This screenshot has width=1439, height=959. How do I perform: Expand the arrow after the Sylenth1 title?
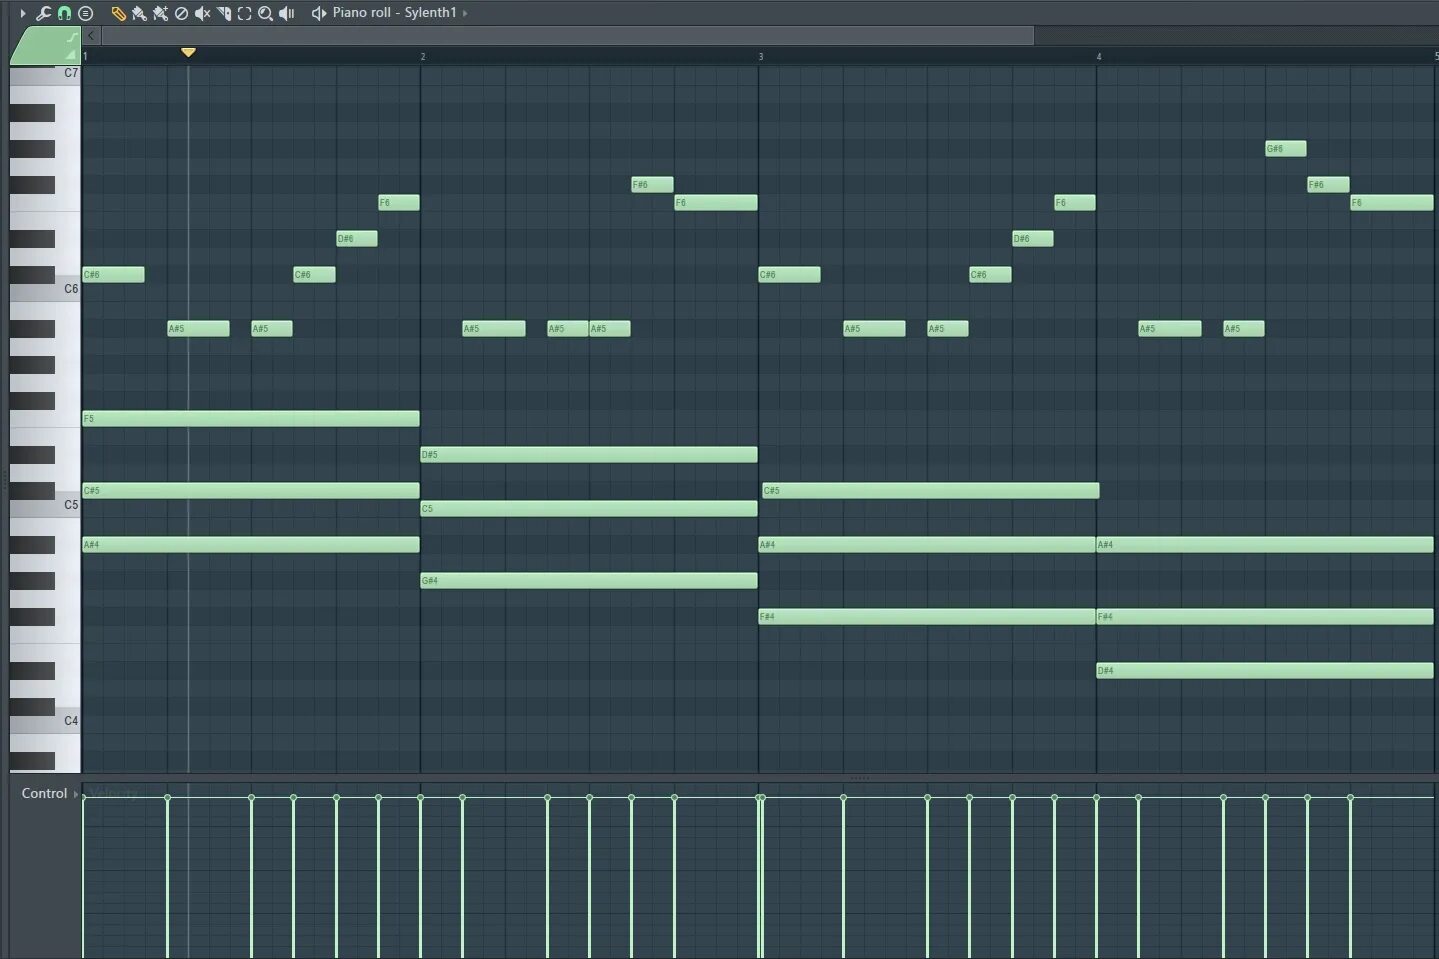click(465, 13)
